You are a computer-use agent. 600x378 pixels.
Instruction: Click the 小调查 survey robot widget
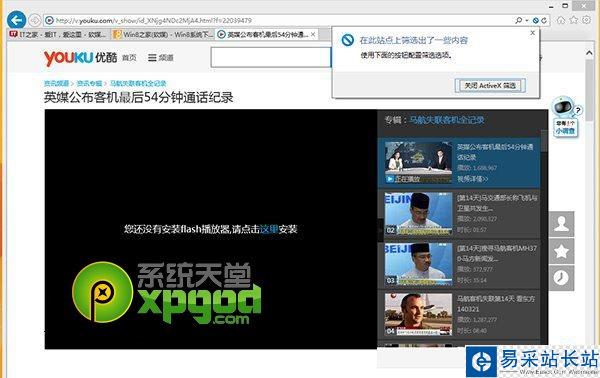click(x=566, y=116)
